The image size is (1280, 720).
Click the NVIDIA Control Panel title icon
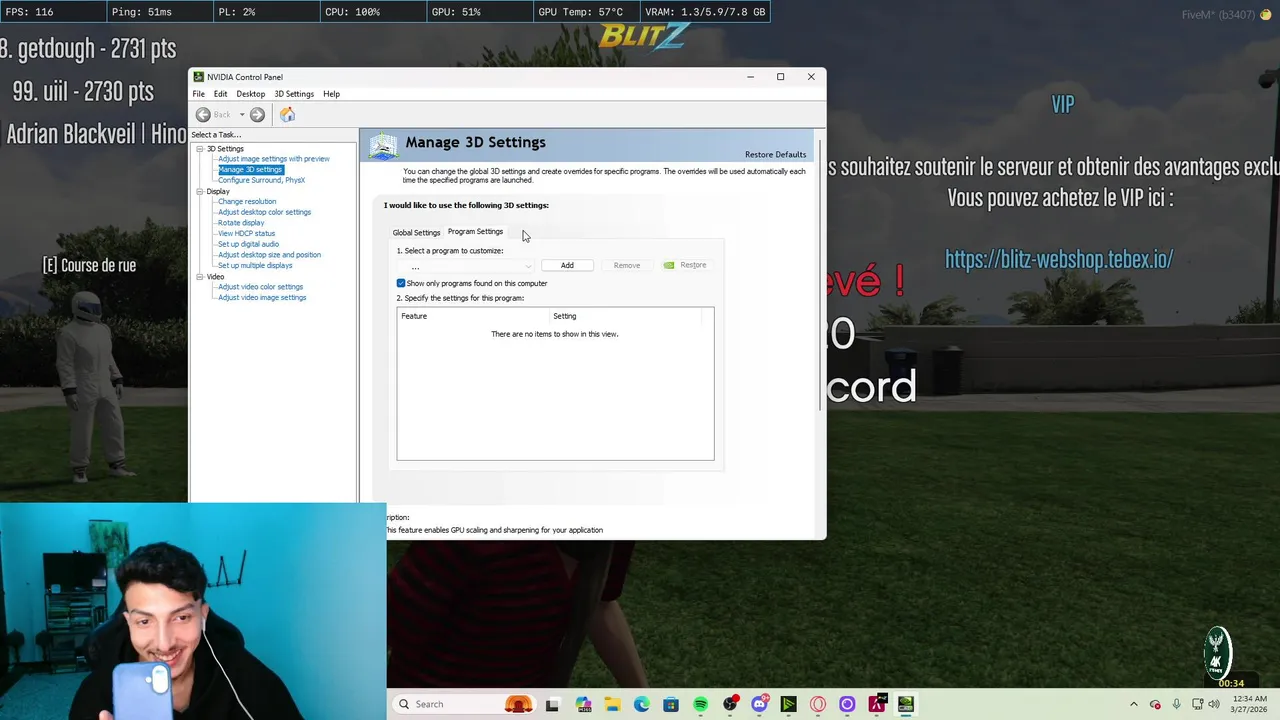pos(199,77)
